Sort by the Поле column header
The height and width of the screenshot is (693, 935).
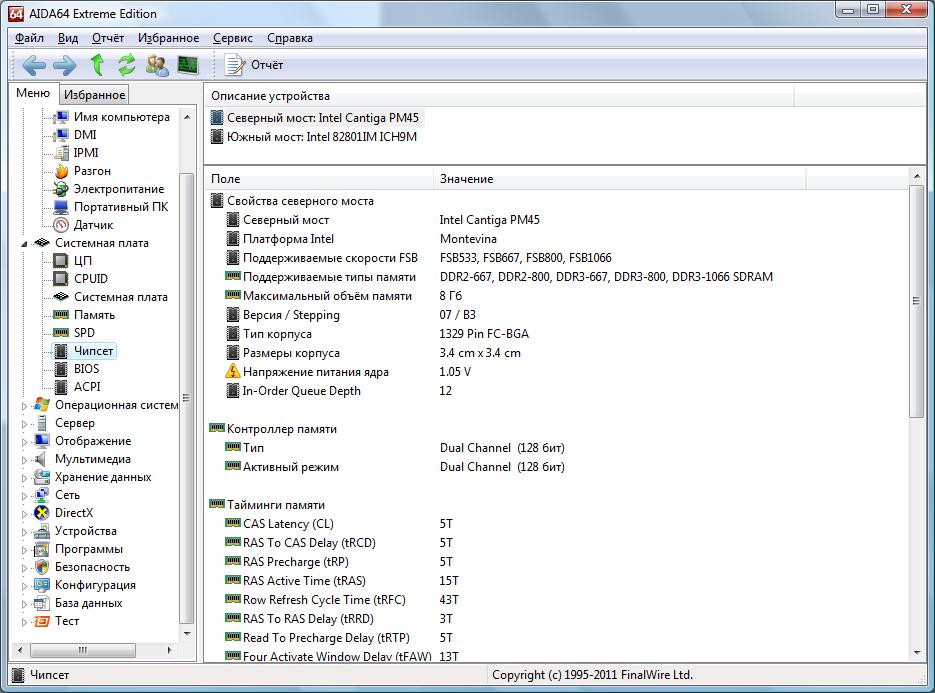coord(319,178)
